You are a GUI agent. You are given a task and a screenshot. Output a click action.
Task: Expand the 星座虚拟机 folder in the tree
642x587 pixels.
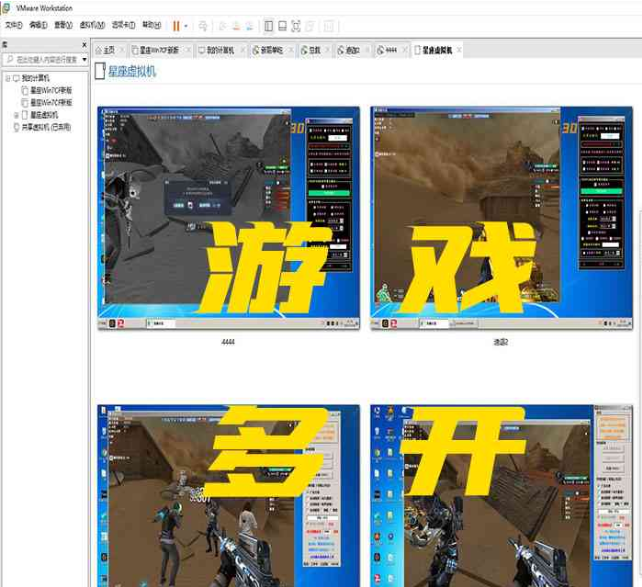click(x=16, y=115)
